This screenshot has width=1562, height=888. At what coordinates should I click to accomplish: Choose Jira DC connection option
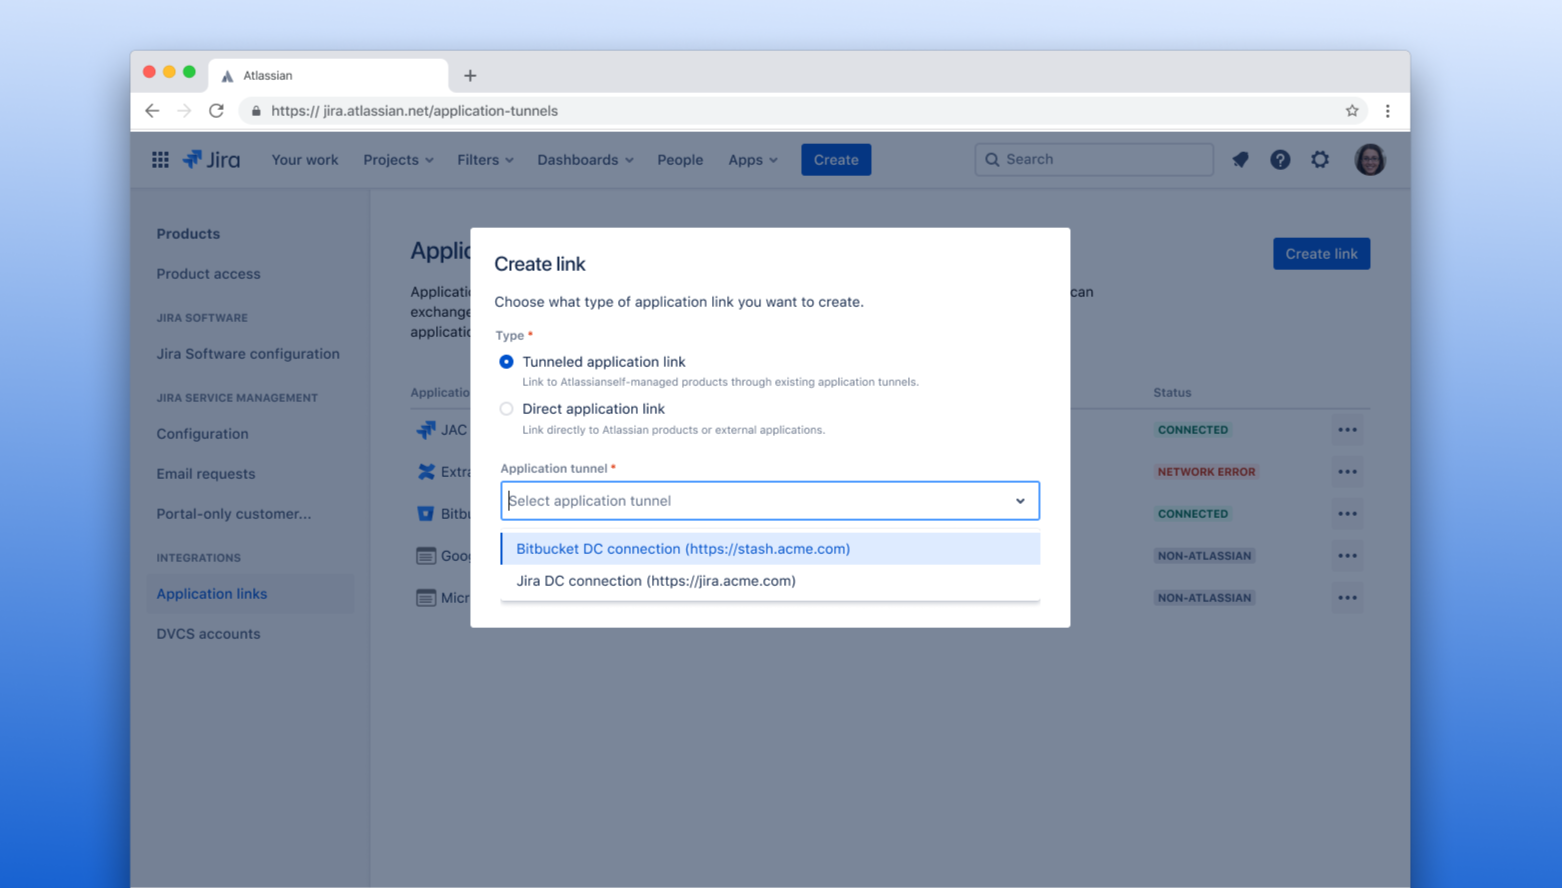(770, 581)
